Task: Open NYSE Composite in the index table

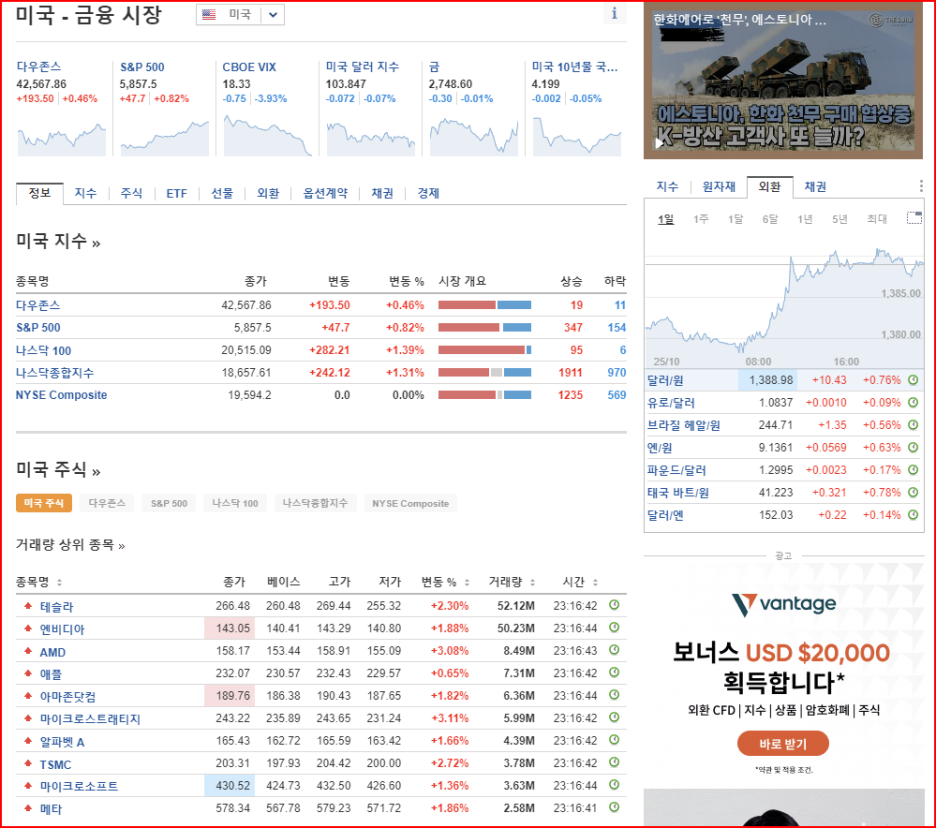Action: click(61, 395)
